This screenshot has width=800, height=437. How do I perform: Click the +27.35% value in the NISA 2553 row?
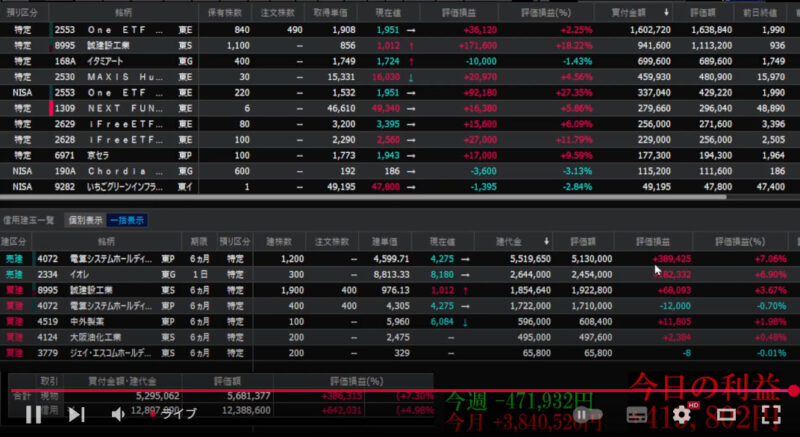[574, 93]
